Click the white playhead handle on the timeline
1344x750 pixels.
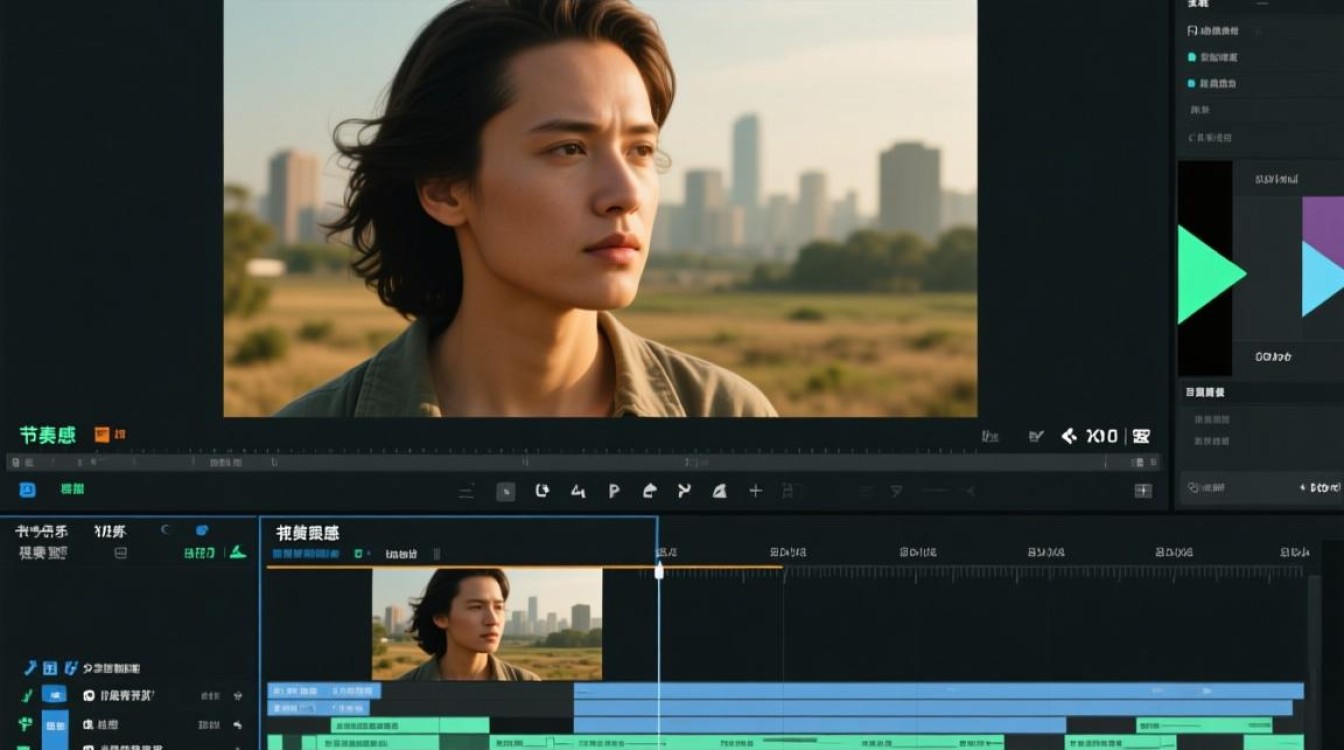tap(659, 570)
